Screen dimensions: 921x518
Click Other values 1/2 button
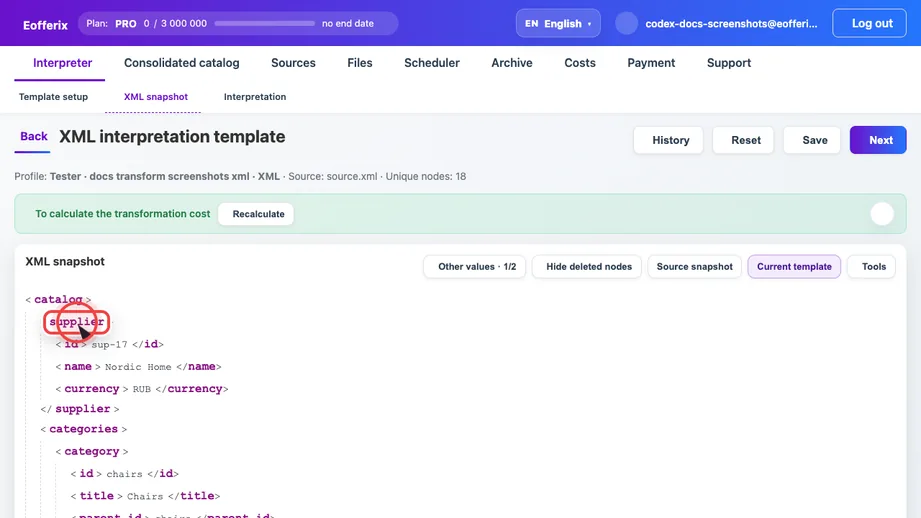475,267
